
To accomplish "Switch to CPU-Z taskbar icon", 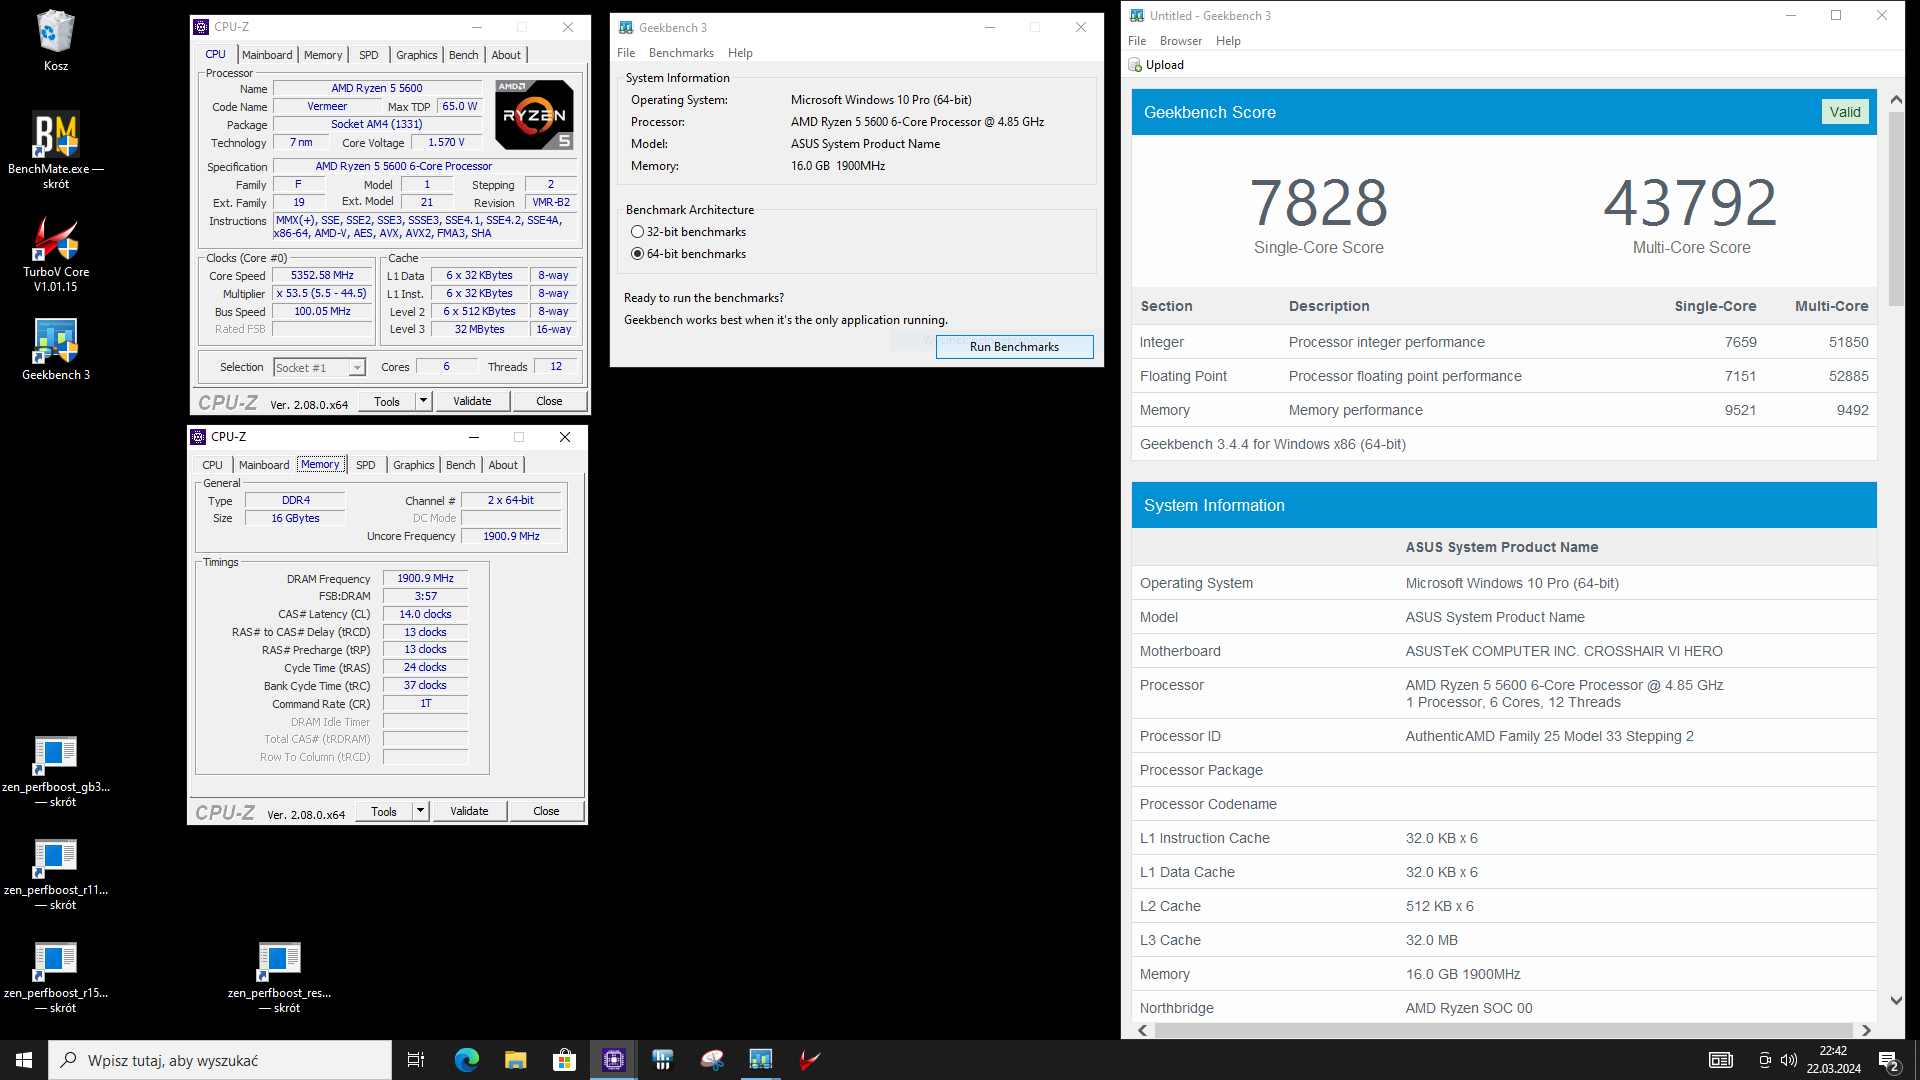I will pos(614,1060).
